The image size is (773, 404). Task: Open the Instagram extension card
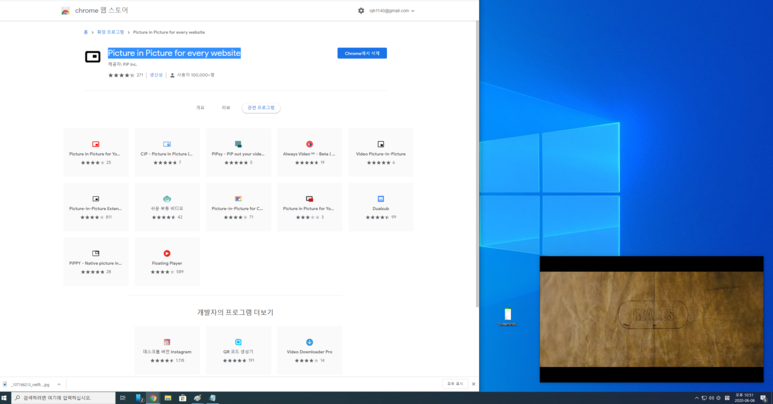coord(167,350)
